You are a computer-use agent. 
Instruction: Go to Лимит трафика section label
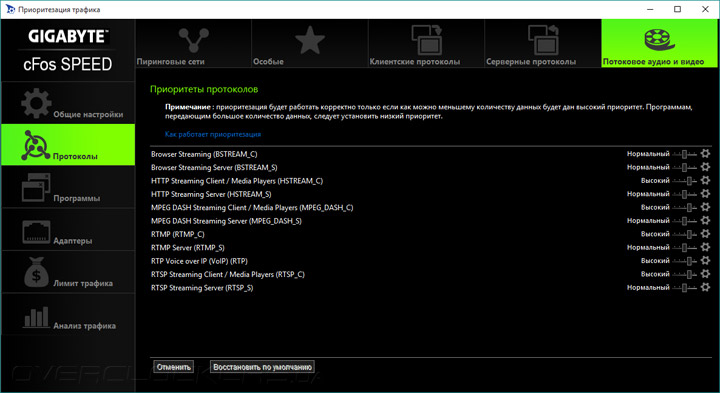click(x=83, y=283)
